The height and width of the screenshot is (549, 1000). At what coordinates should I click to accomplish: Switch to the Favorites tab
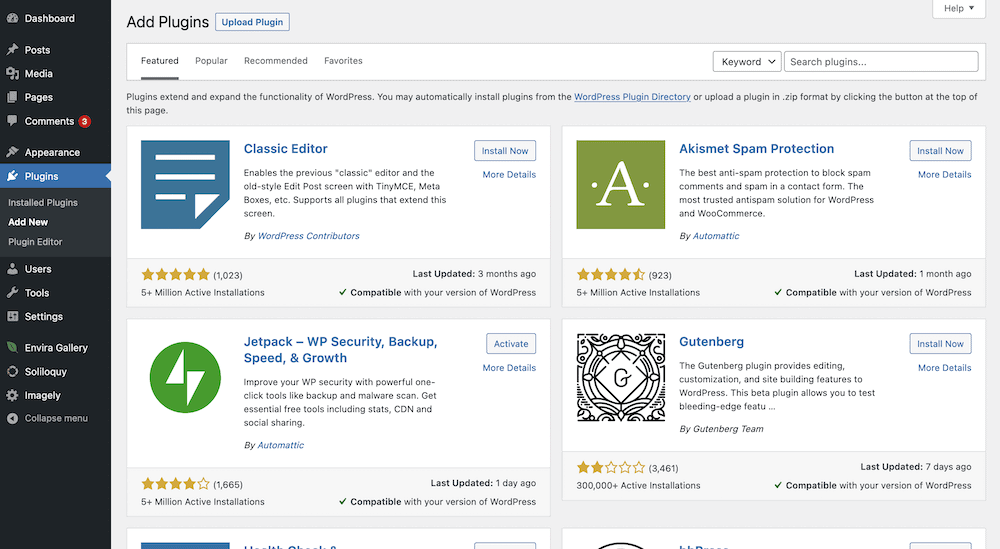[343, 61]
